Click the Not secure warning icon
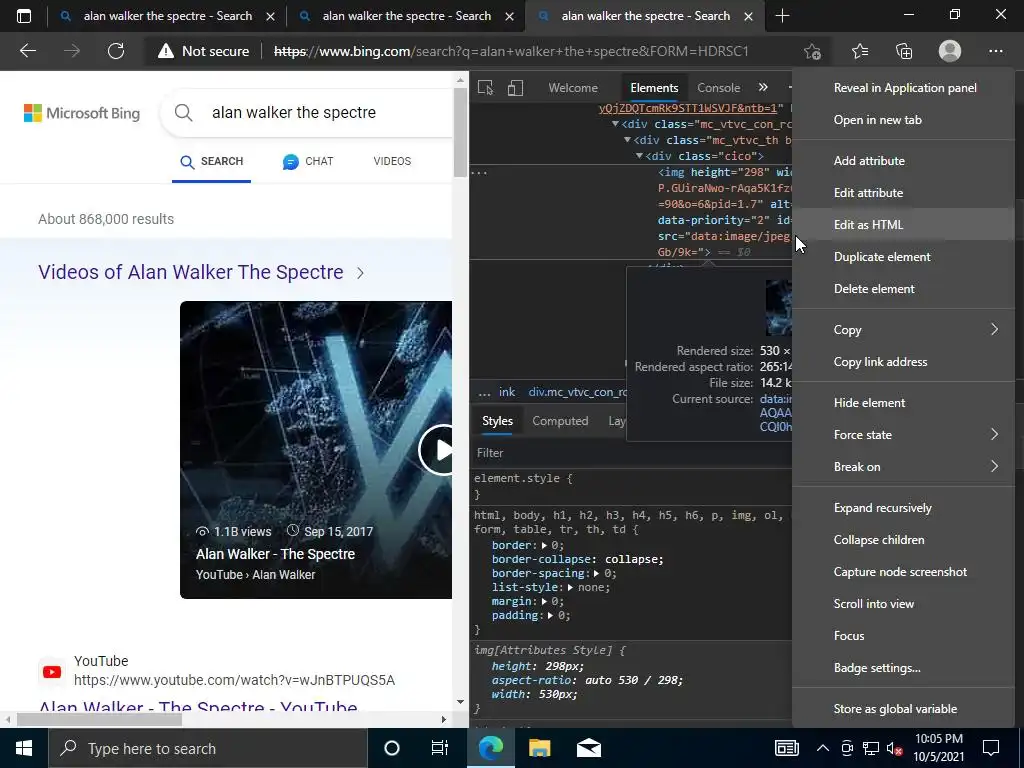This screenshot has width=1024, height=768. click(x=166, y=51)
